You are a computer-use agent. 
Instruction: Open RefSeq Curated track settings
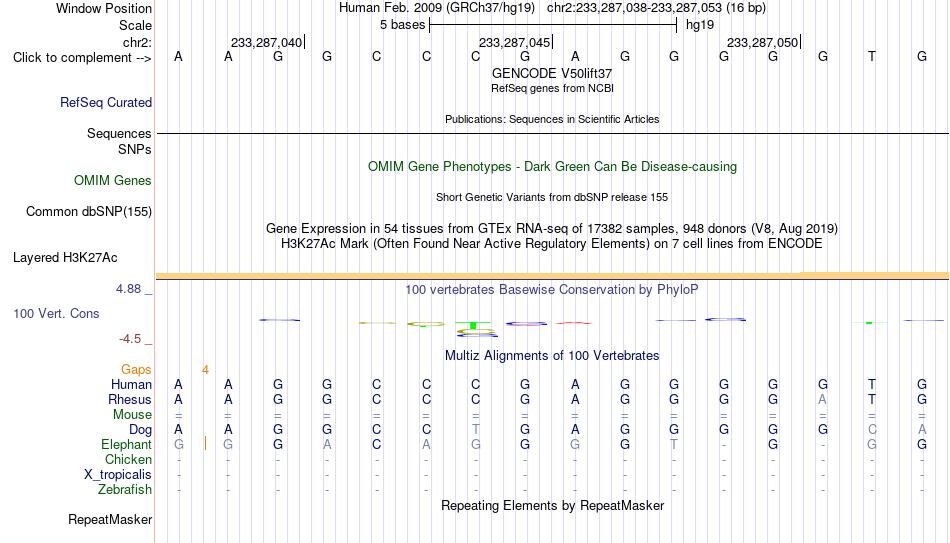(106, 102)
